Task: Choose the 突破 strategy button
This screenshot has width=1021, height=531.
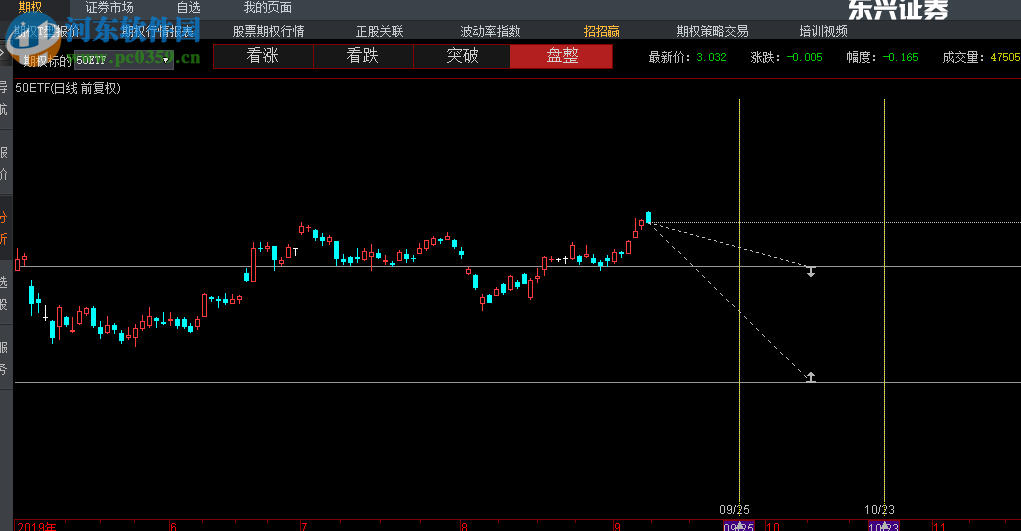Action: (462, 56)
